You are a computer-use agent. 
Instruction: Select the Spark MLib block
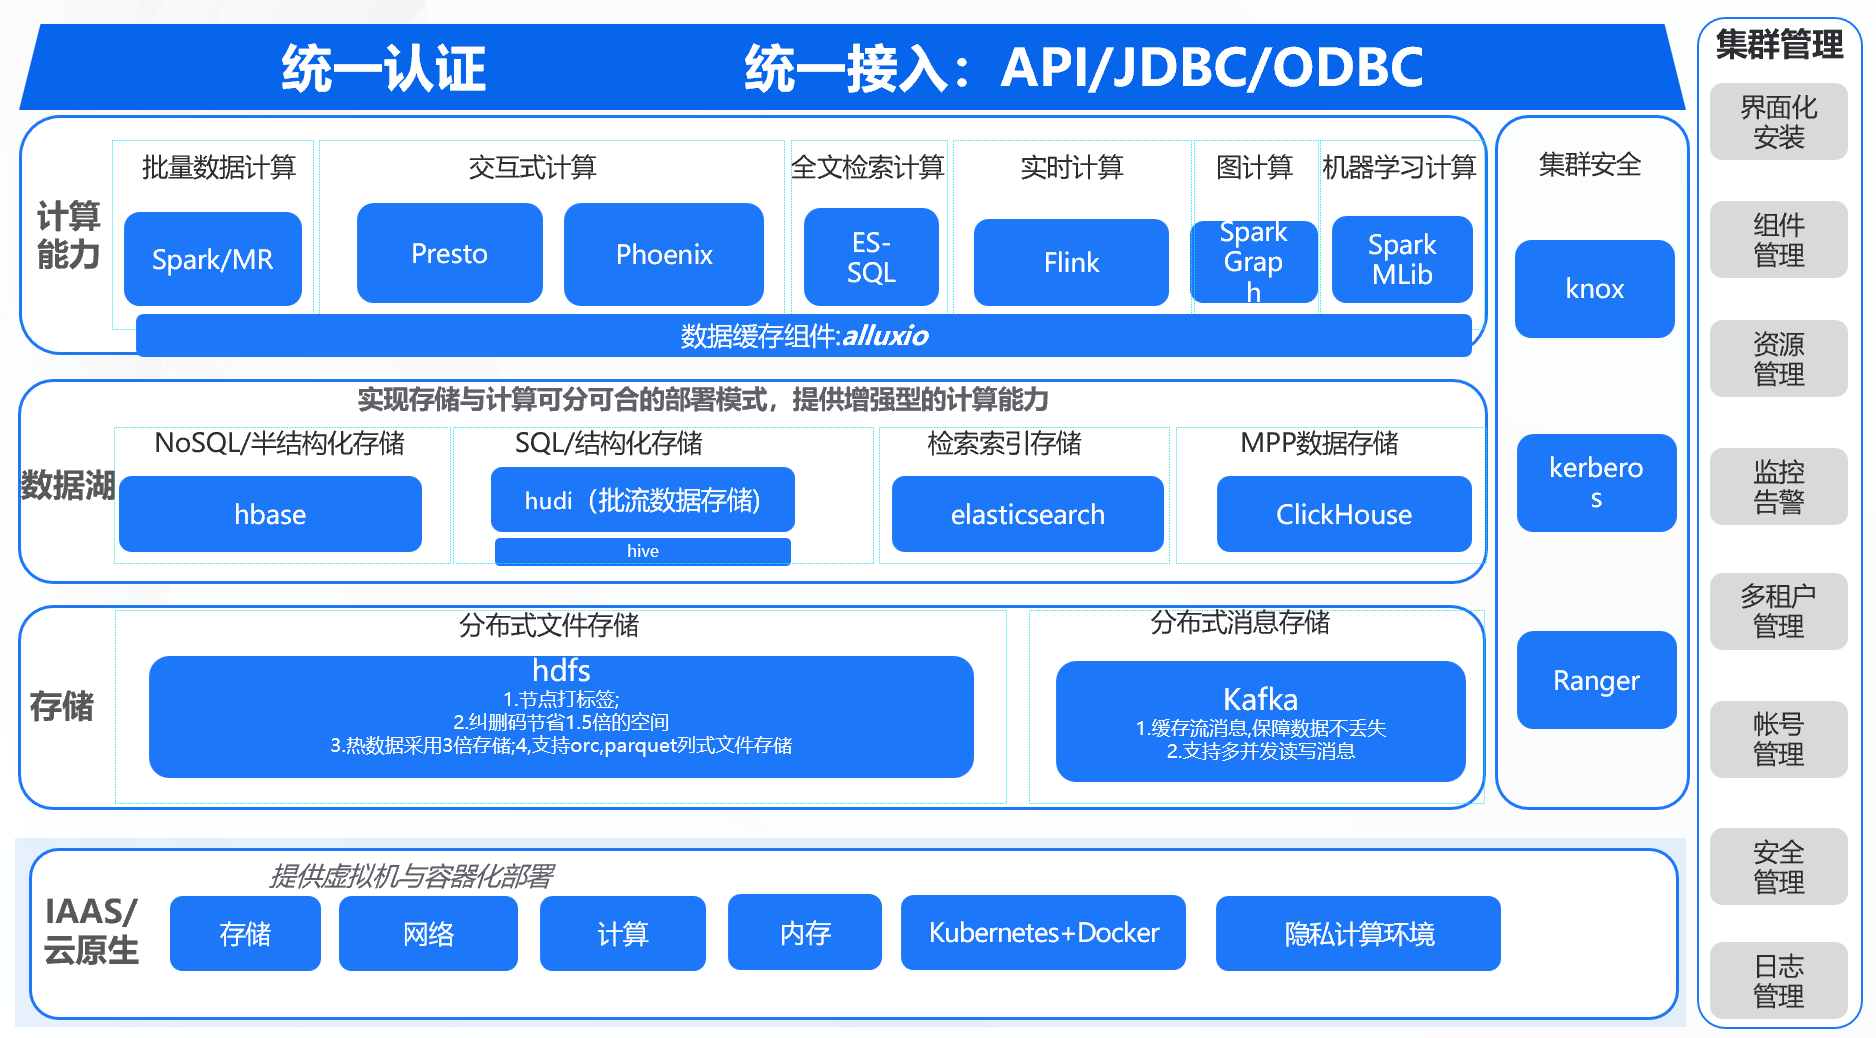[x=1401, y=259]
